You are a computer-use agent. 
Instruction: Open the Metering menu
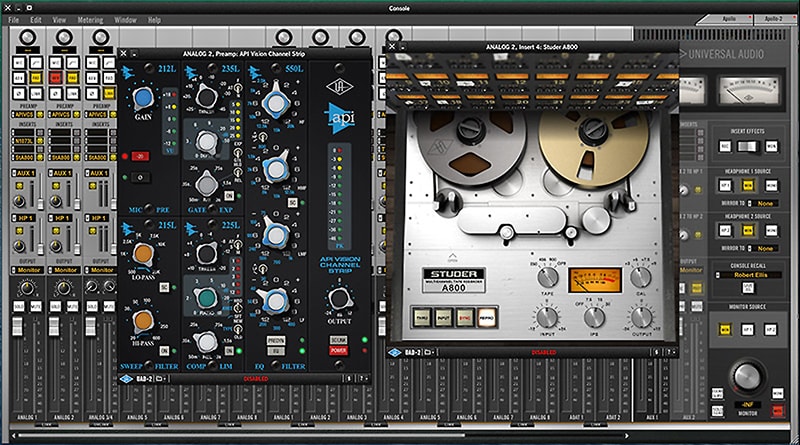tap(90, 20)
